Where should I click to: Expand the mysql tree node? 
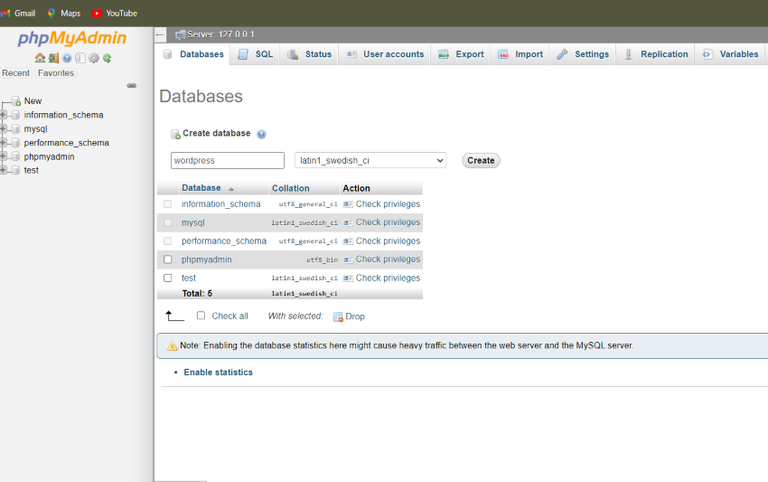click(x=3, y=129)
